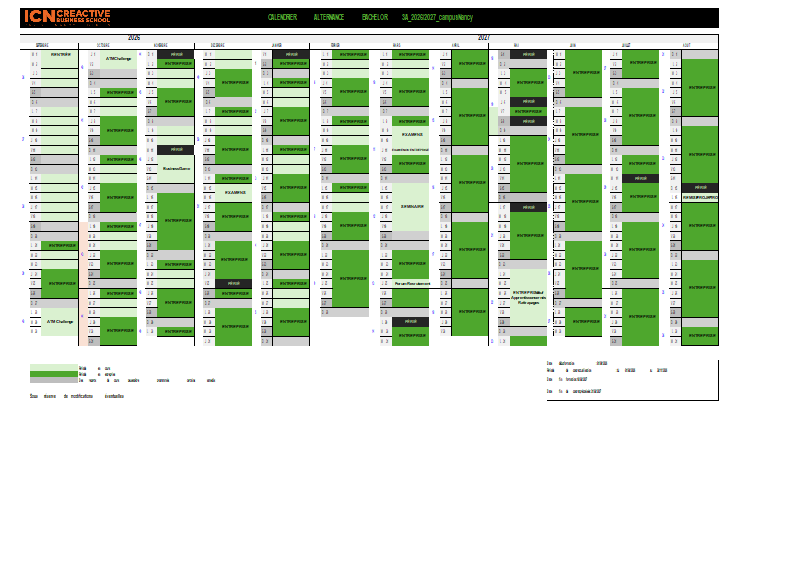Click the 2027 year heading
The height and width of the screenshot is (566, 800).
tap(483, 37)
